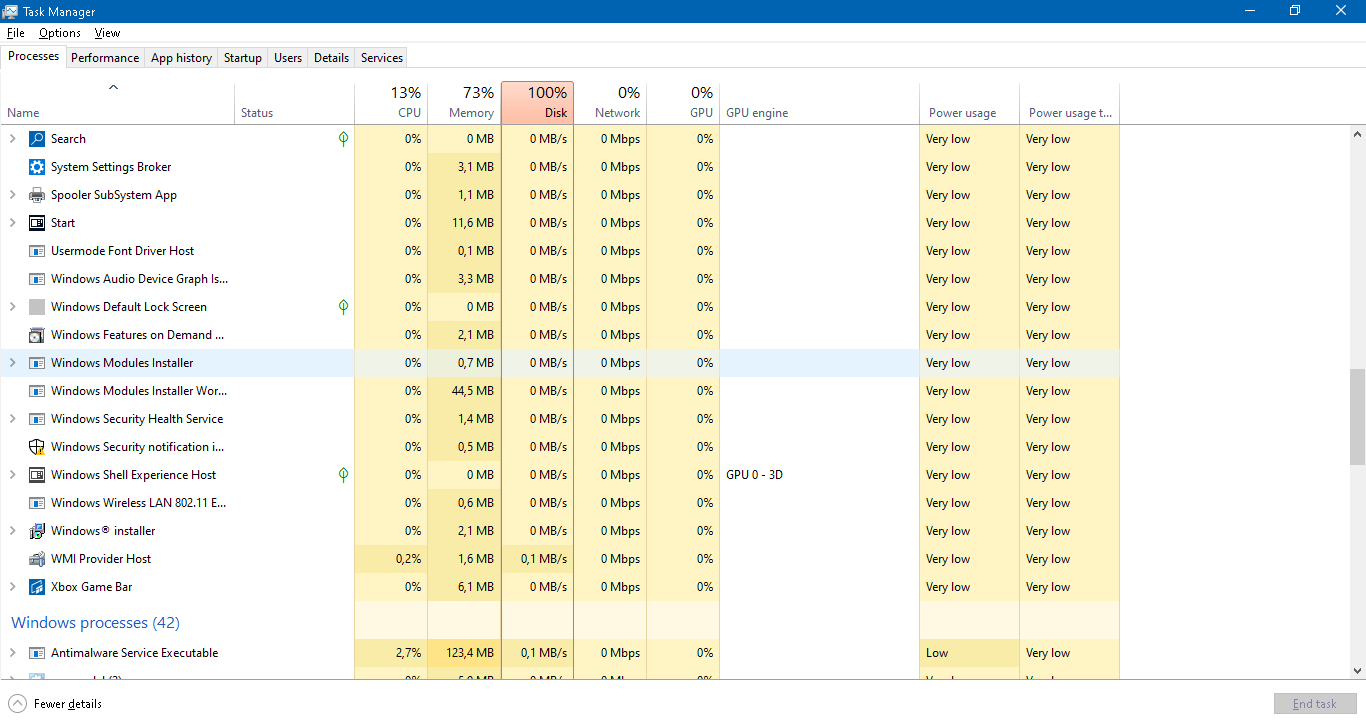Screen dimensions: 1366x728
Task: Click the leaf icon for Shell Experience Host
Action: pyautogui.click(x=343, y=475)
